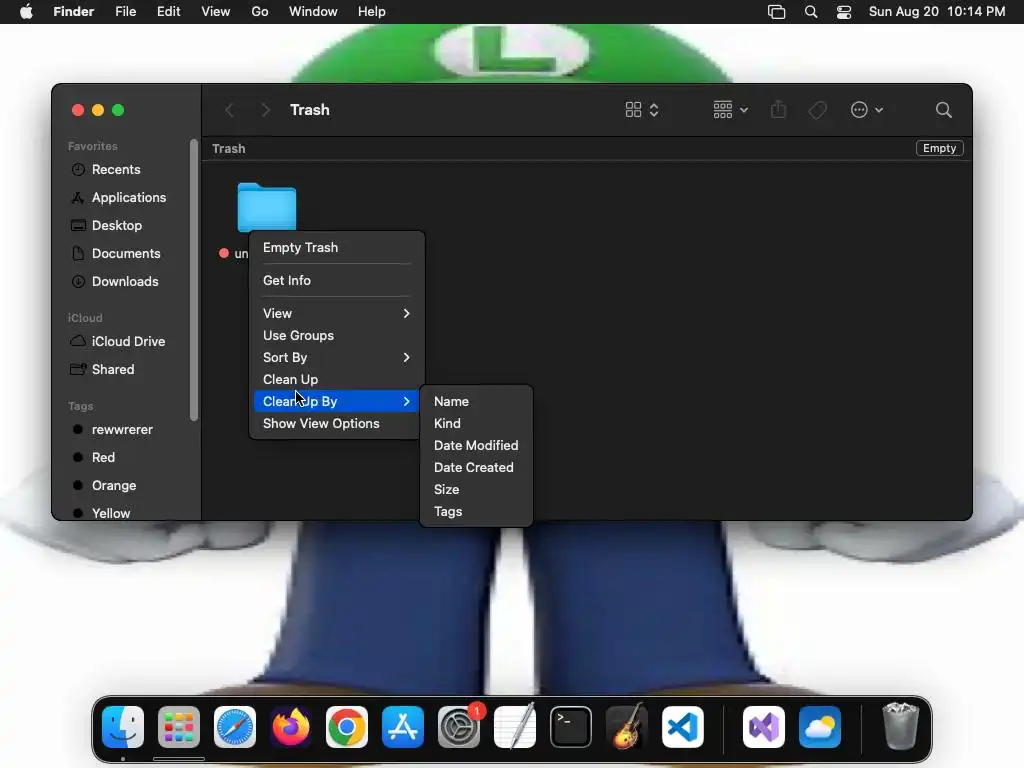Open Safari from the Dock
Viewport: 1024px width, 768px height.
[235, 727]
